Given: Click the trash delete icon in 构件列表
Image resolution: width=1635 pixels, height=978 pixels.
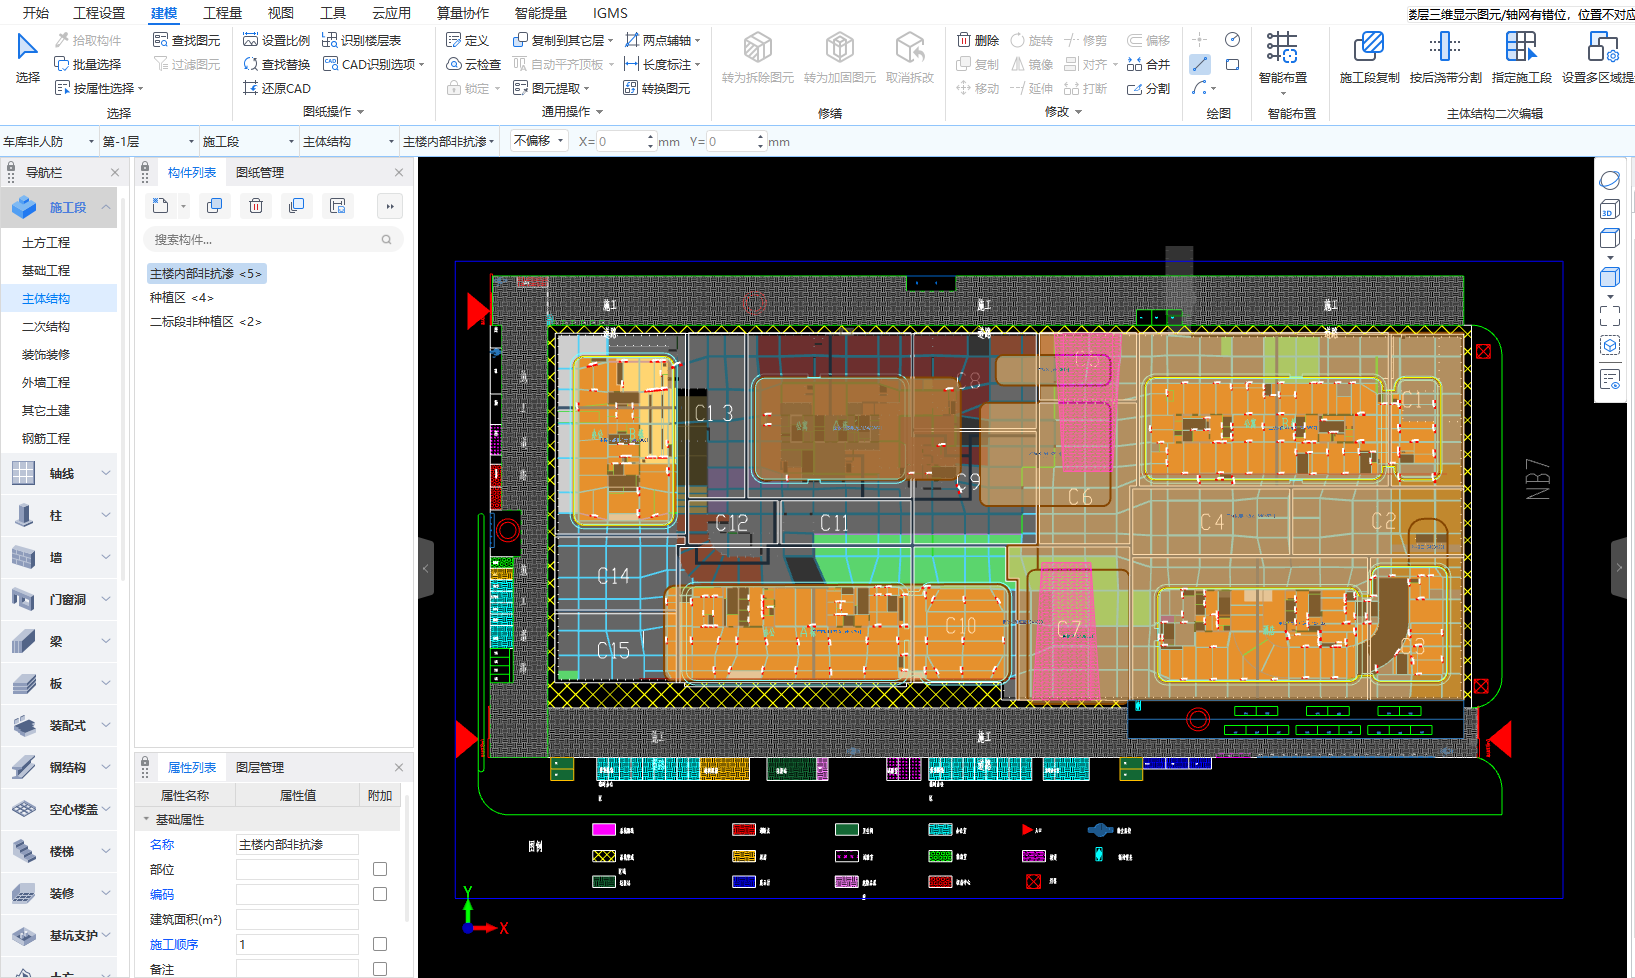Looking at the screenshot, I should [x=256, y=206].
